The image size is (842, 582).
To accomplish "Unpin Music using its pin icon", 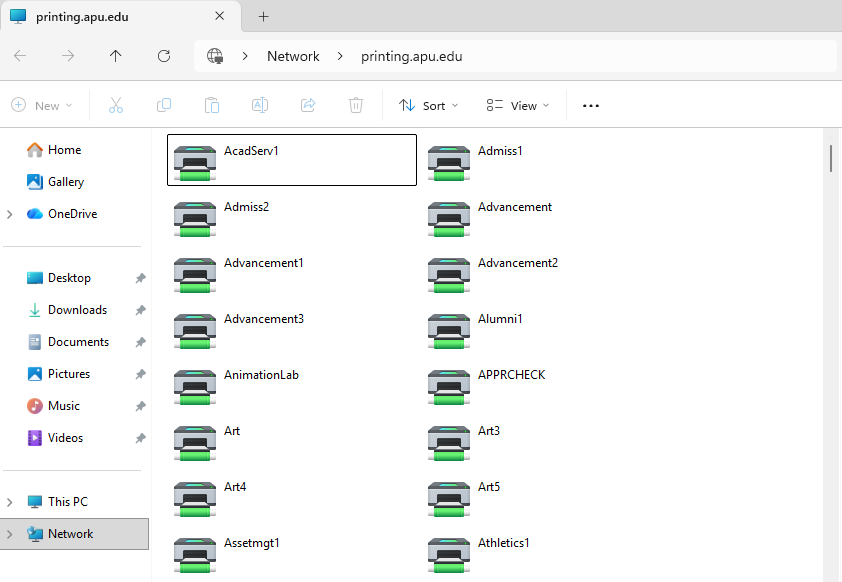I will click(x=140, y=406).
